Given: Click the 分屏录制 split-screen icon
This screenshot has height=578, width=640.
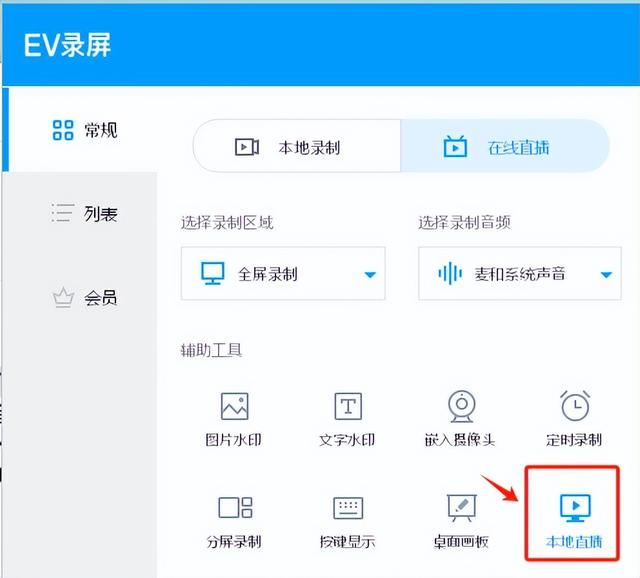Looking at the screenshot, I should 235,507.
